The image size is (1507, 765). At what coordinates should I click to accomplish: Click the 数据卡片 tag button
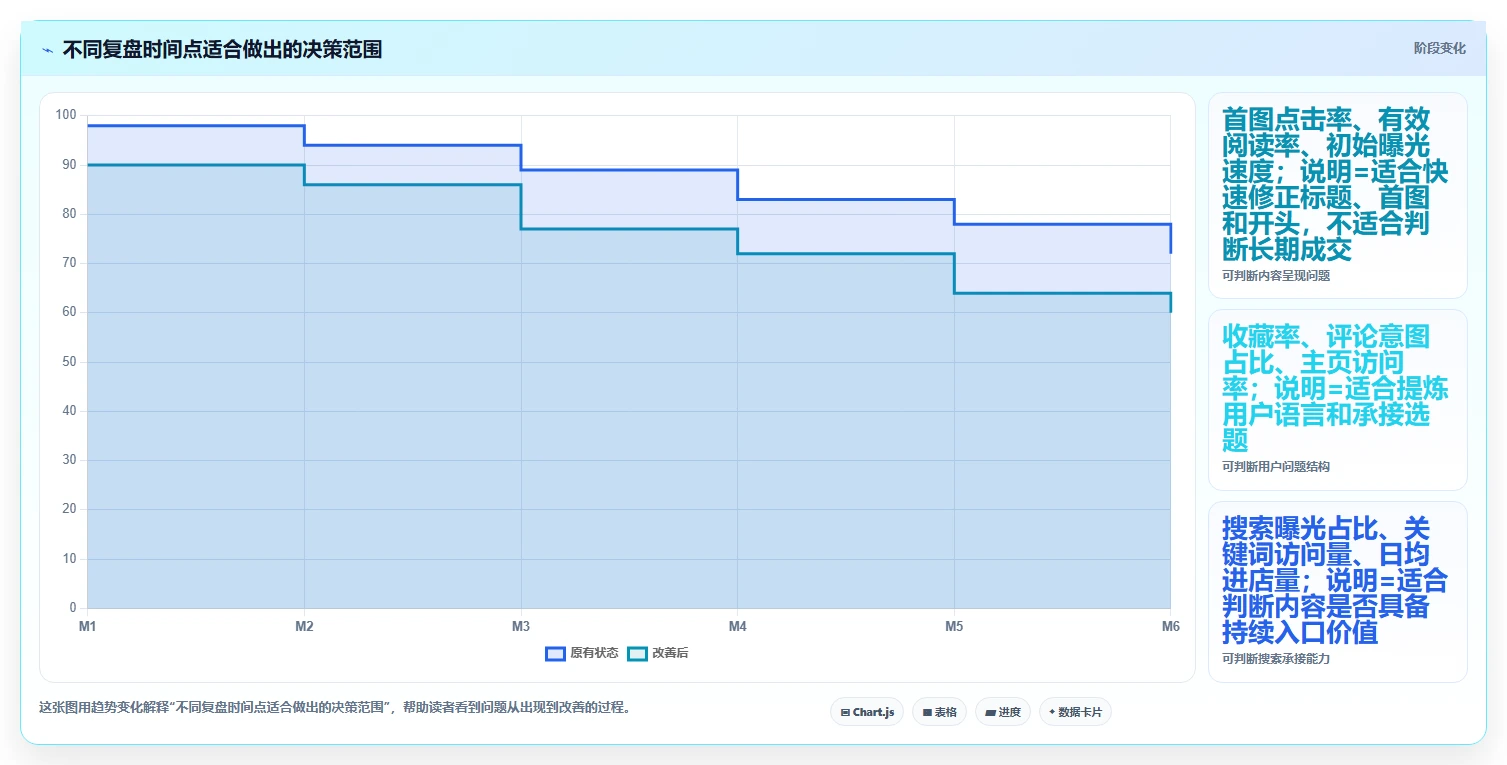(x=1075, y=712)
